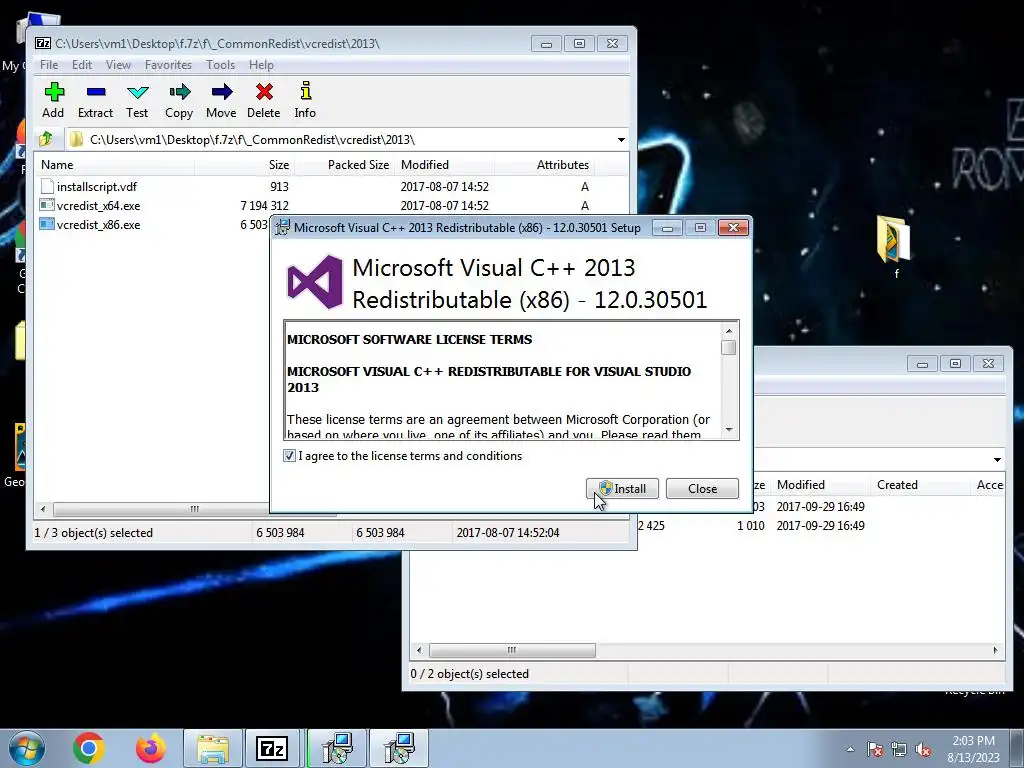Open the Favorites menu
This screenshot has width=1024, height=768.
tap(168, 65)
